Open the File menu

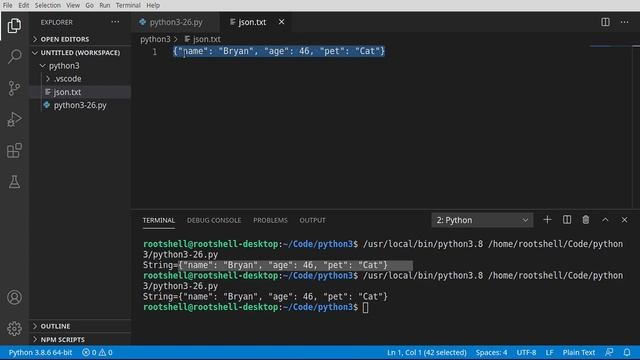[x=7, y=5]
